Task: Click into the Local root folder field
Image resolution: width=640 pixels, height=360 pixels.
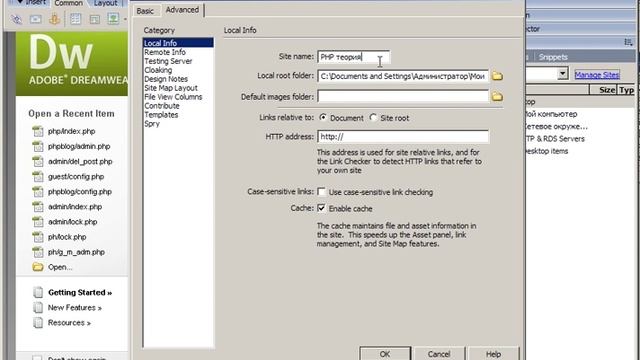Action: coord(403,76)
